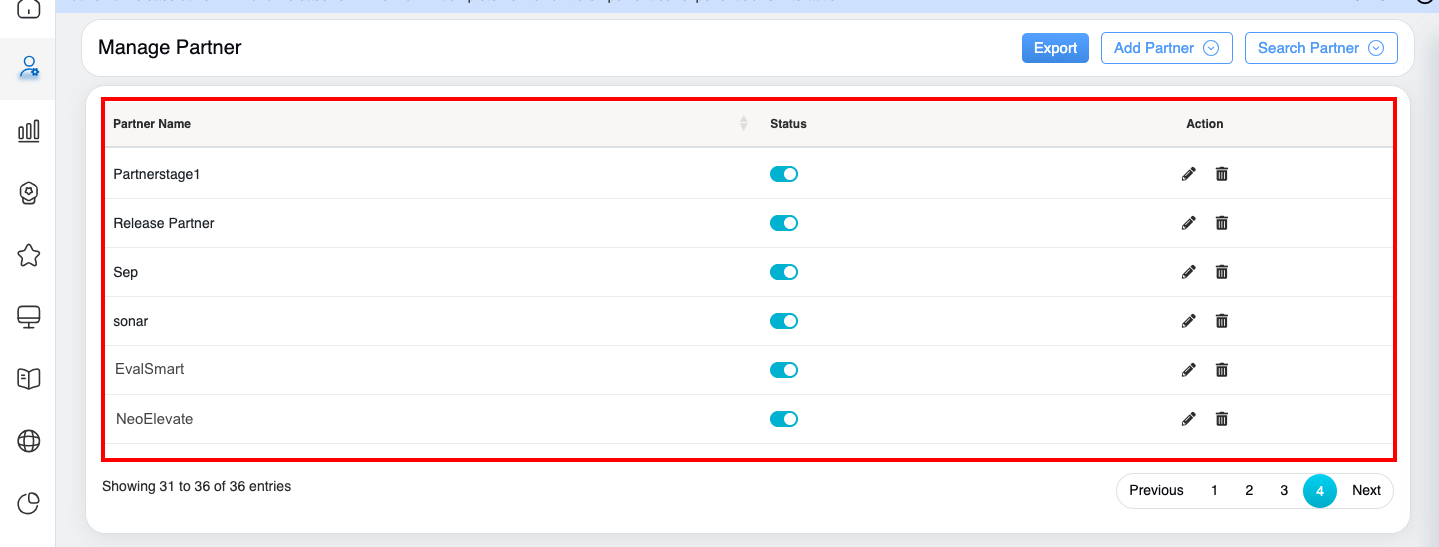1439x547 pixels.
Task: Click the Previous pagination button
Action: click(1156, 490)
